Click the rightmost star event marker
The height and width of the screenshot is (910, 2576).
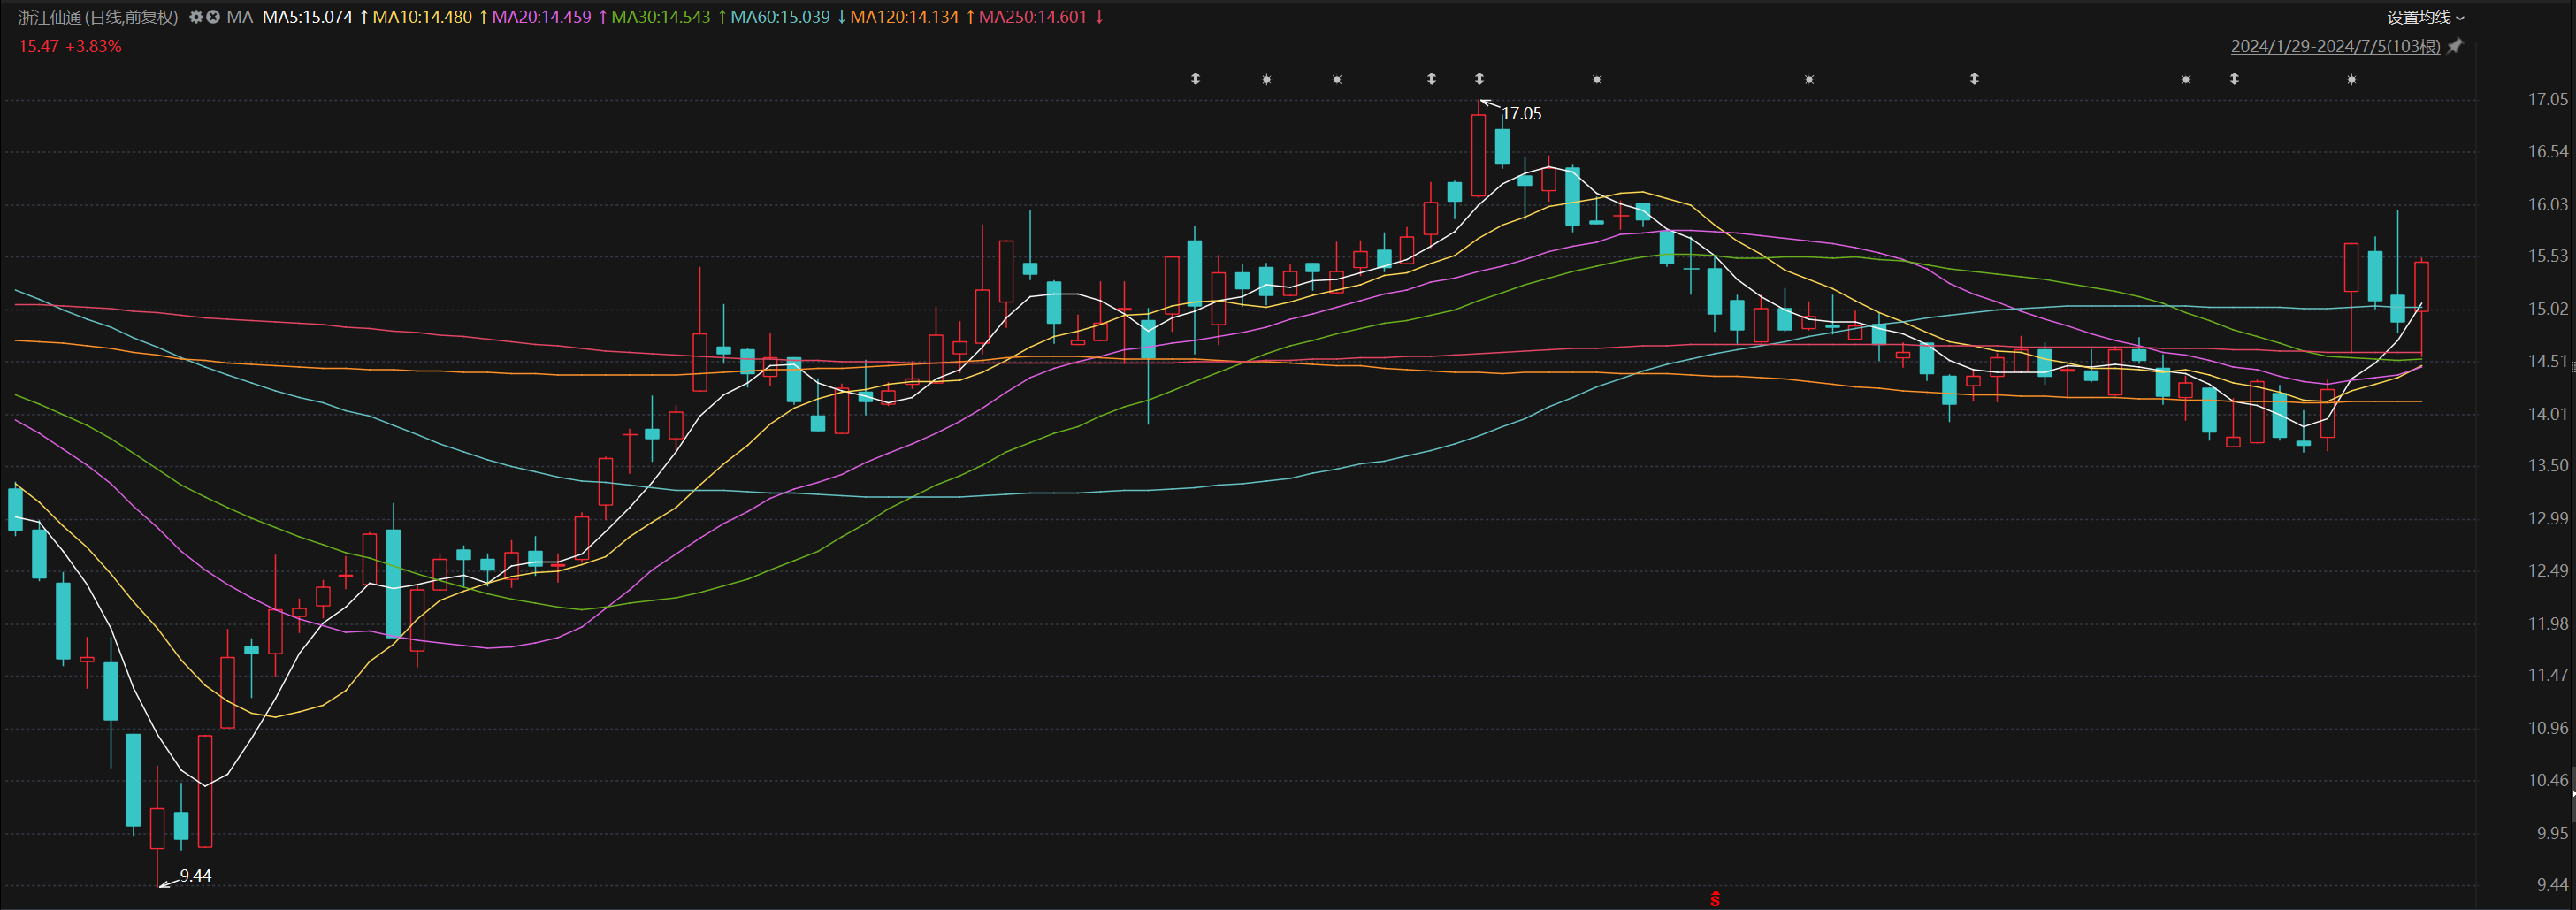click(2351, 79)
